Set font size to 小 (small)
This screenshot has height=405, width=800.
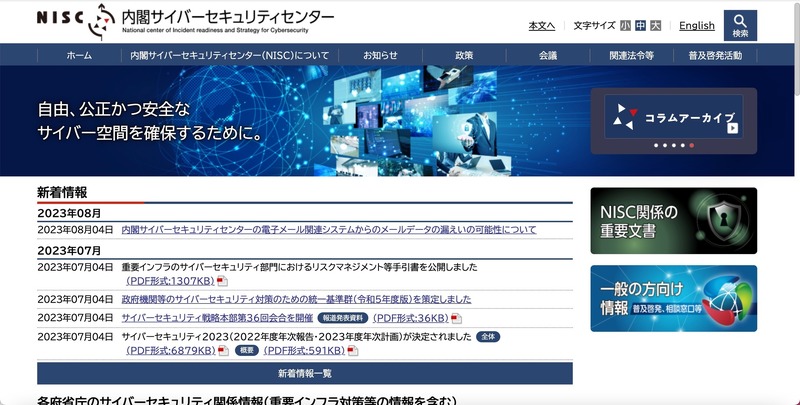click(625, 26)
